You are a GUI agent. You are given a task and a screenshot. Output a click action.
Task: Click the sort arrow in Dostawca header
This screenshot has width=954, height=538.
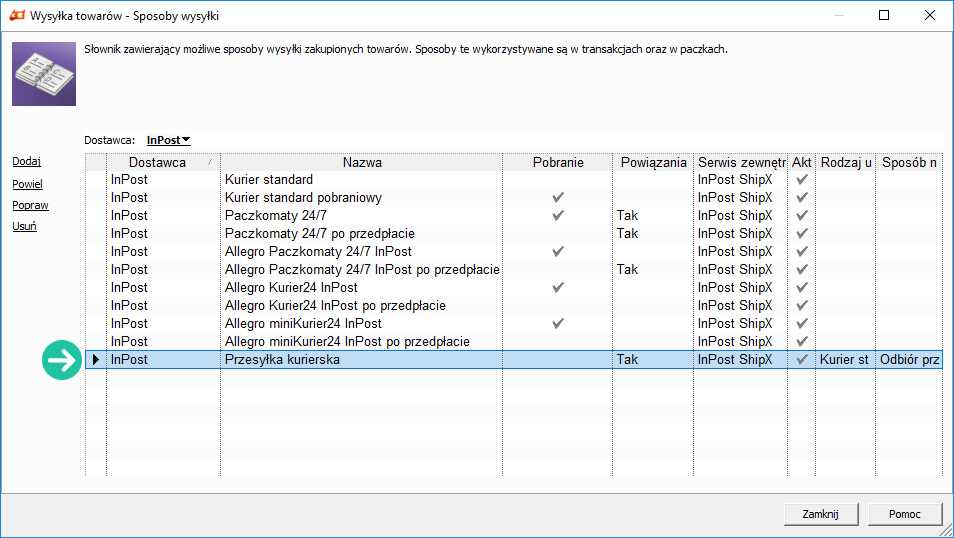(210, 162)
